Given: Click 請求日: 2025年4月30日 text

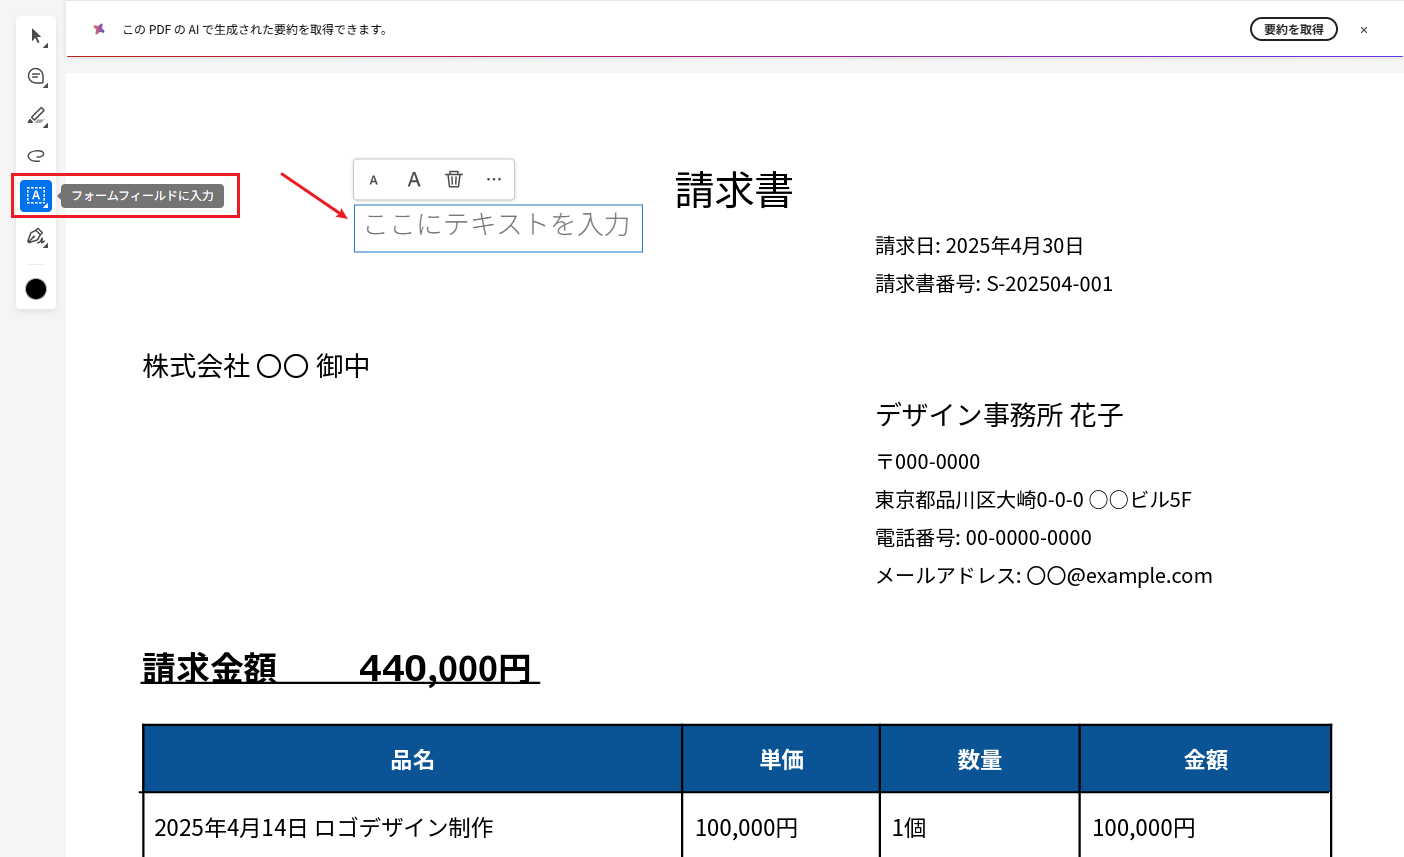Looking at the screenshot, I should (x=980, y=246).
